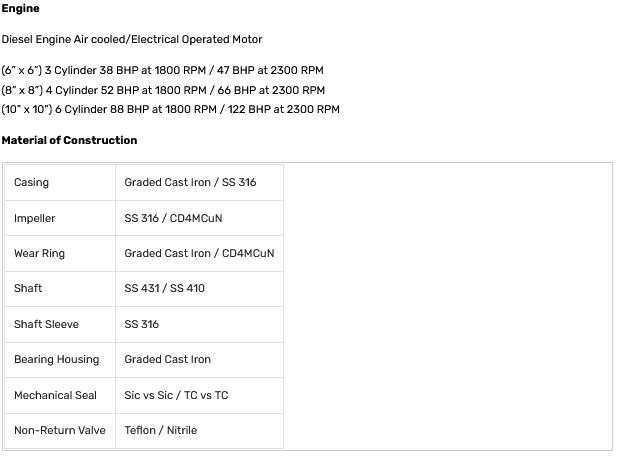Select the 3 Cylinder 38 BHP specification line
Screen dimensions: 618x459
pos(162,71)
